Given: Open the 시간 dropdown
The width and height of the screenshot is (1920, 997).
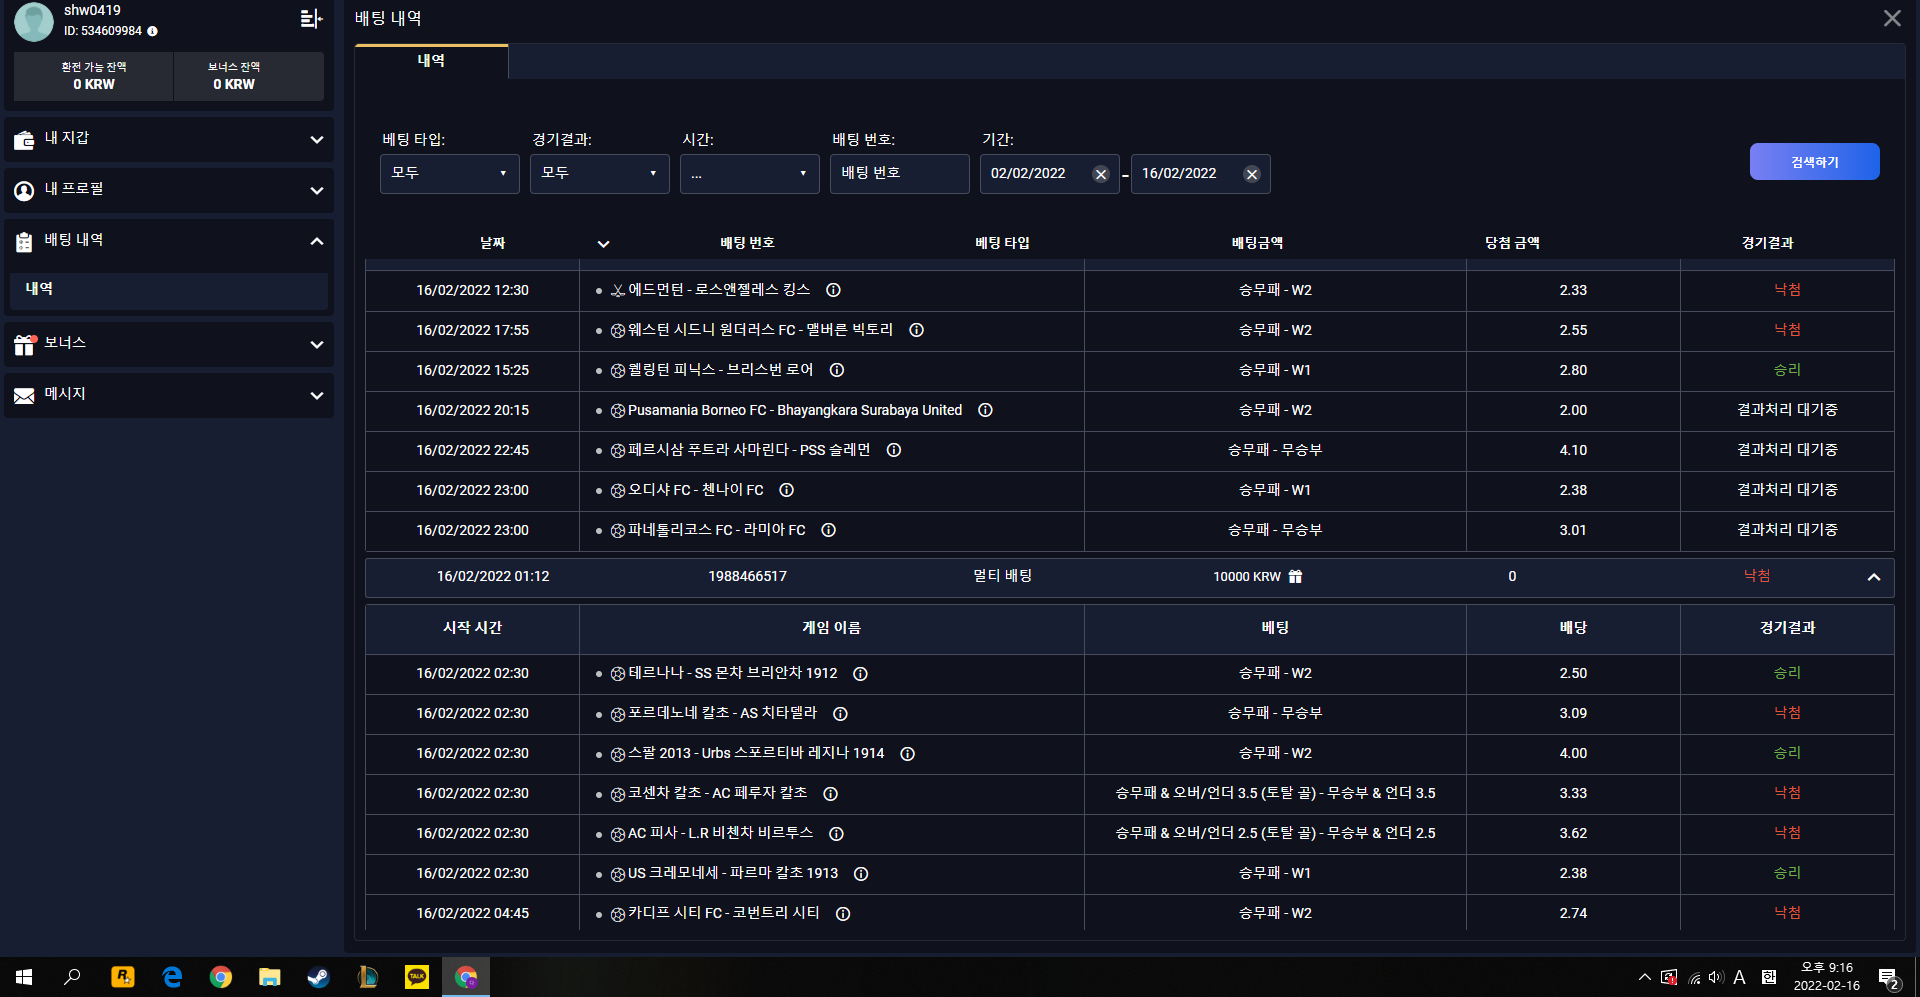Looking at the screenshot, I should [750, 174].
